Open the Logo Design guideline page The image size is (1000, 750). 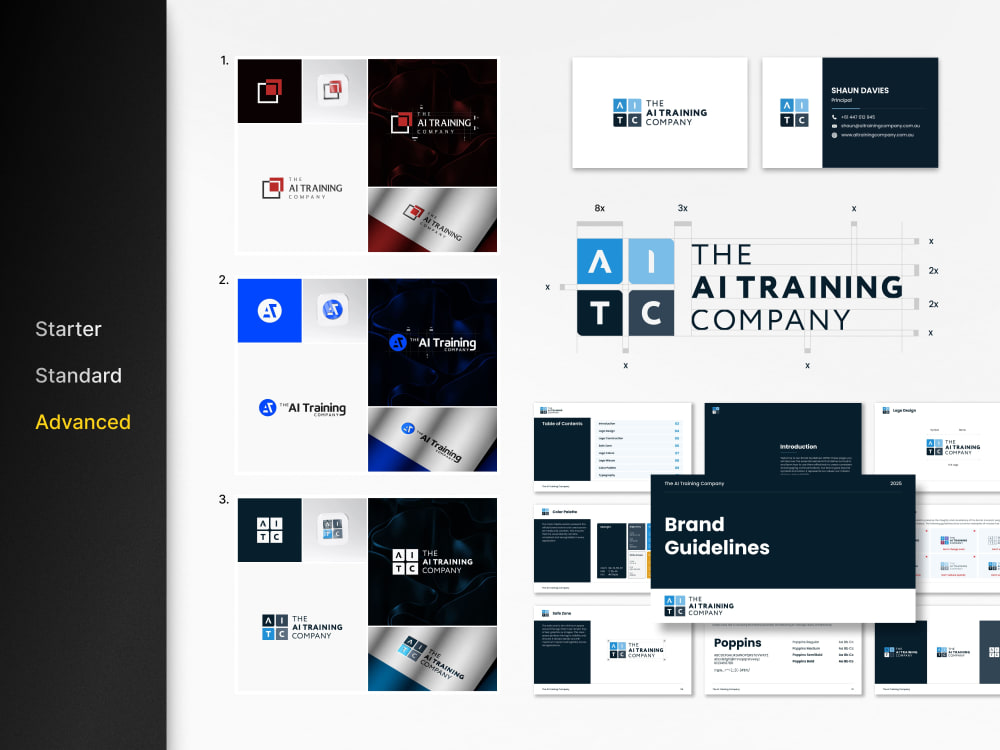937,448
